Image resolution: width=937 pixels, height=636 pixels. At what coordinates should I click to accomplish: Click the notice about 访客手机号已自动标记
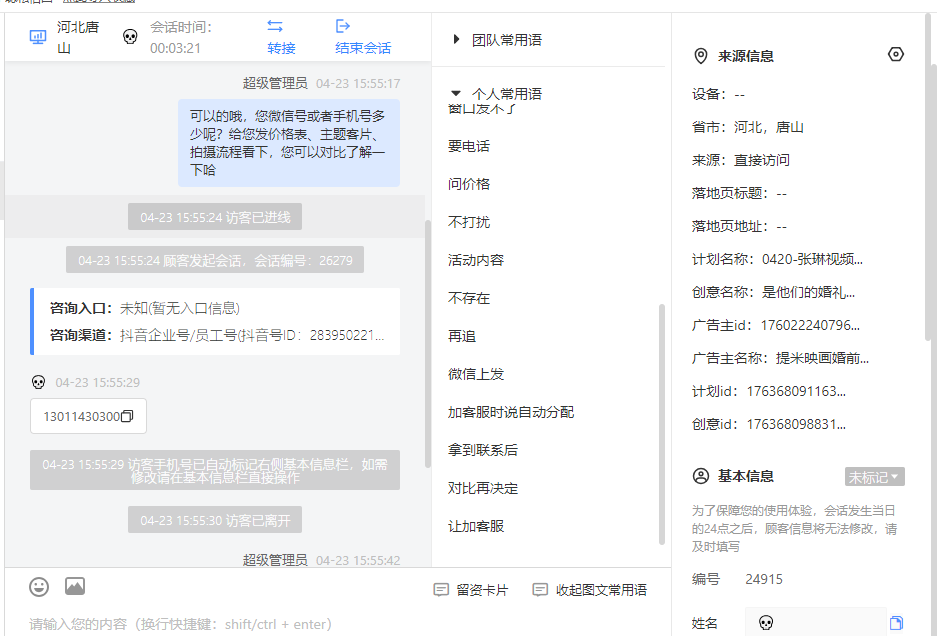pos(215,470)
